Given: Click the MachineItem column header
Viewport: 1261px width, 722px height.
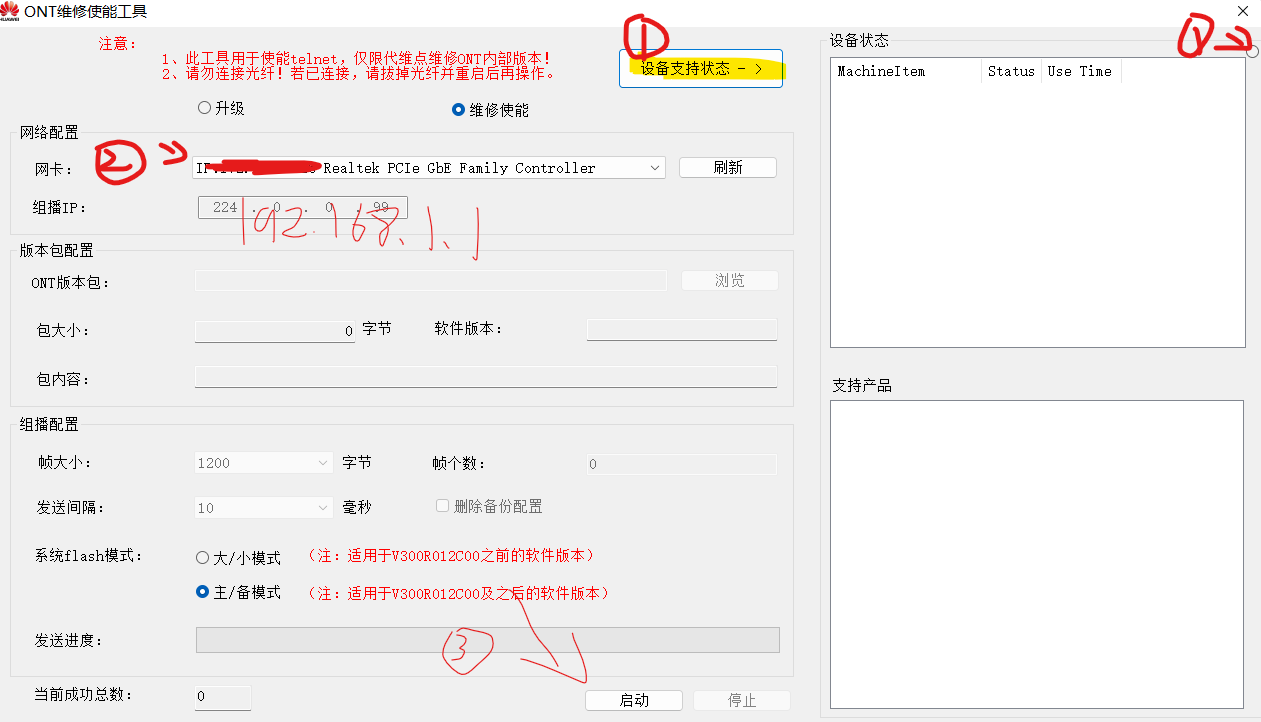Looking at the screenshot, I should [906, 71].
